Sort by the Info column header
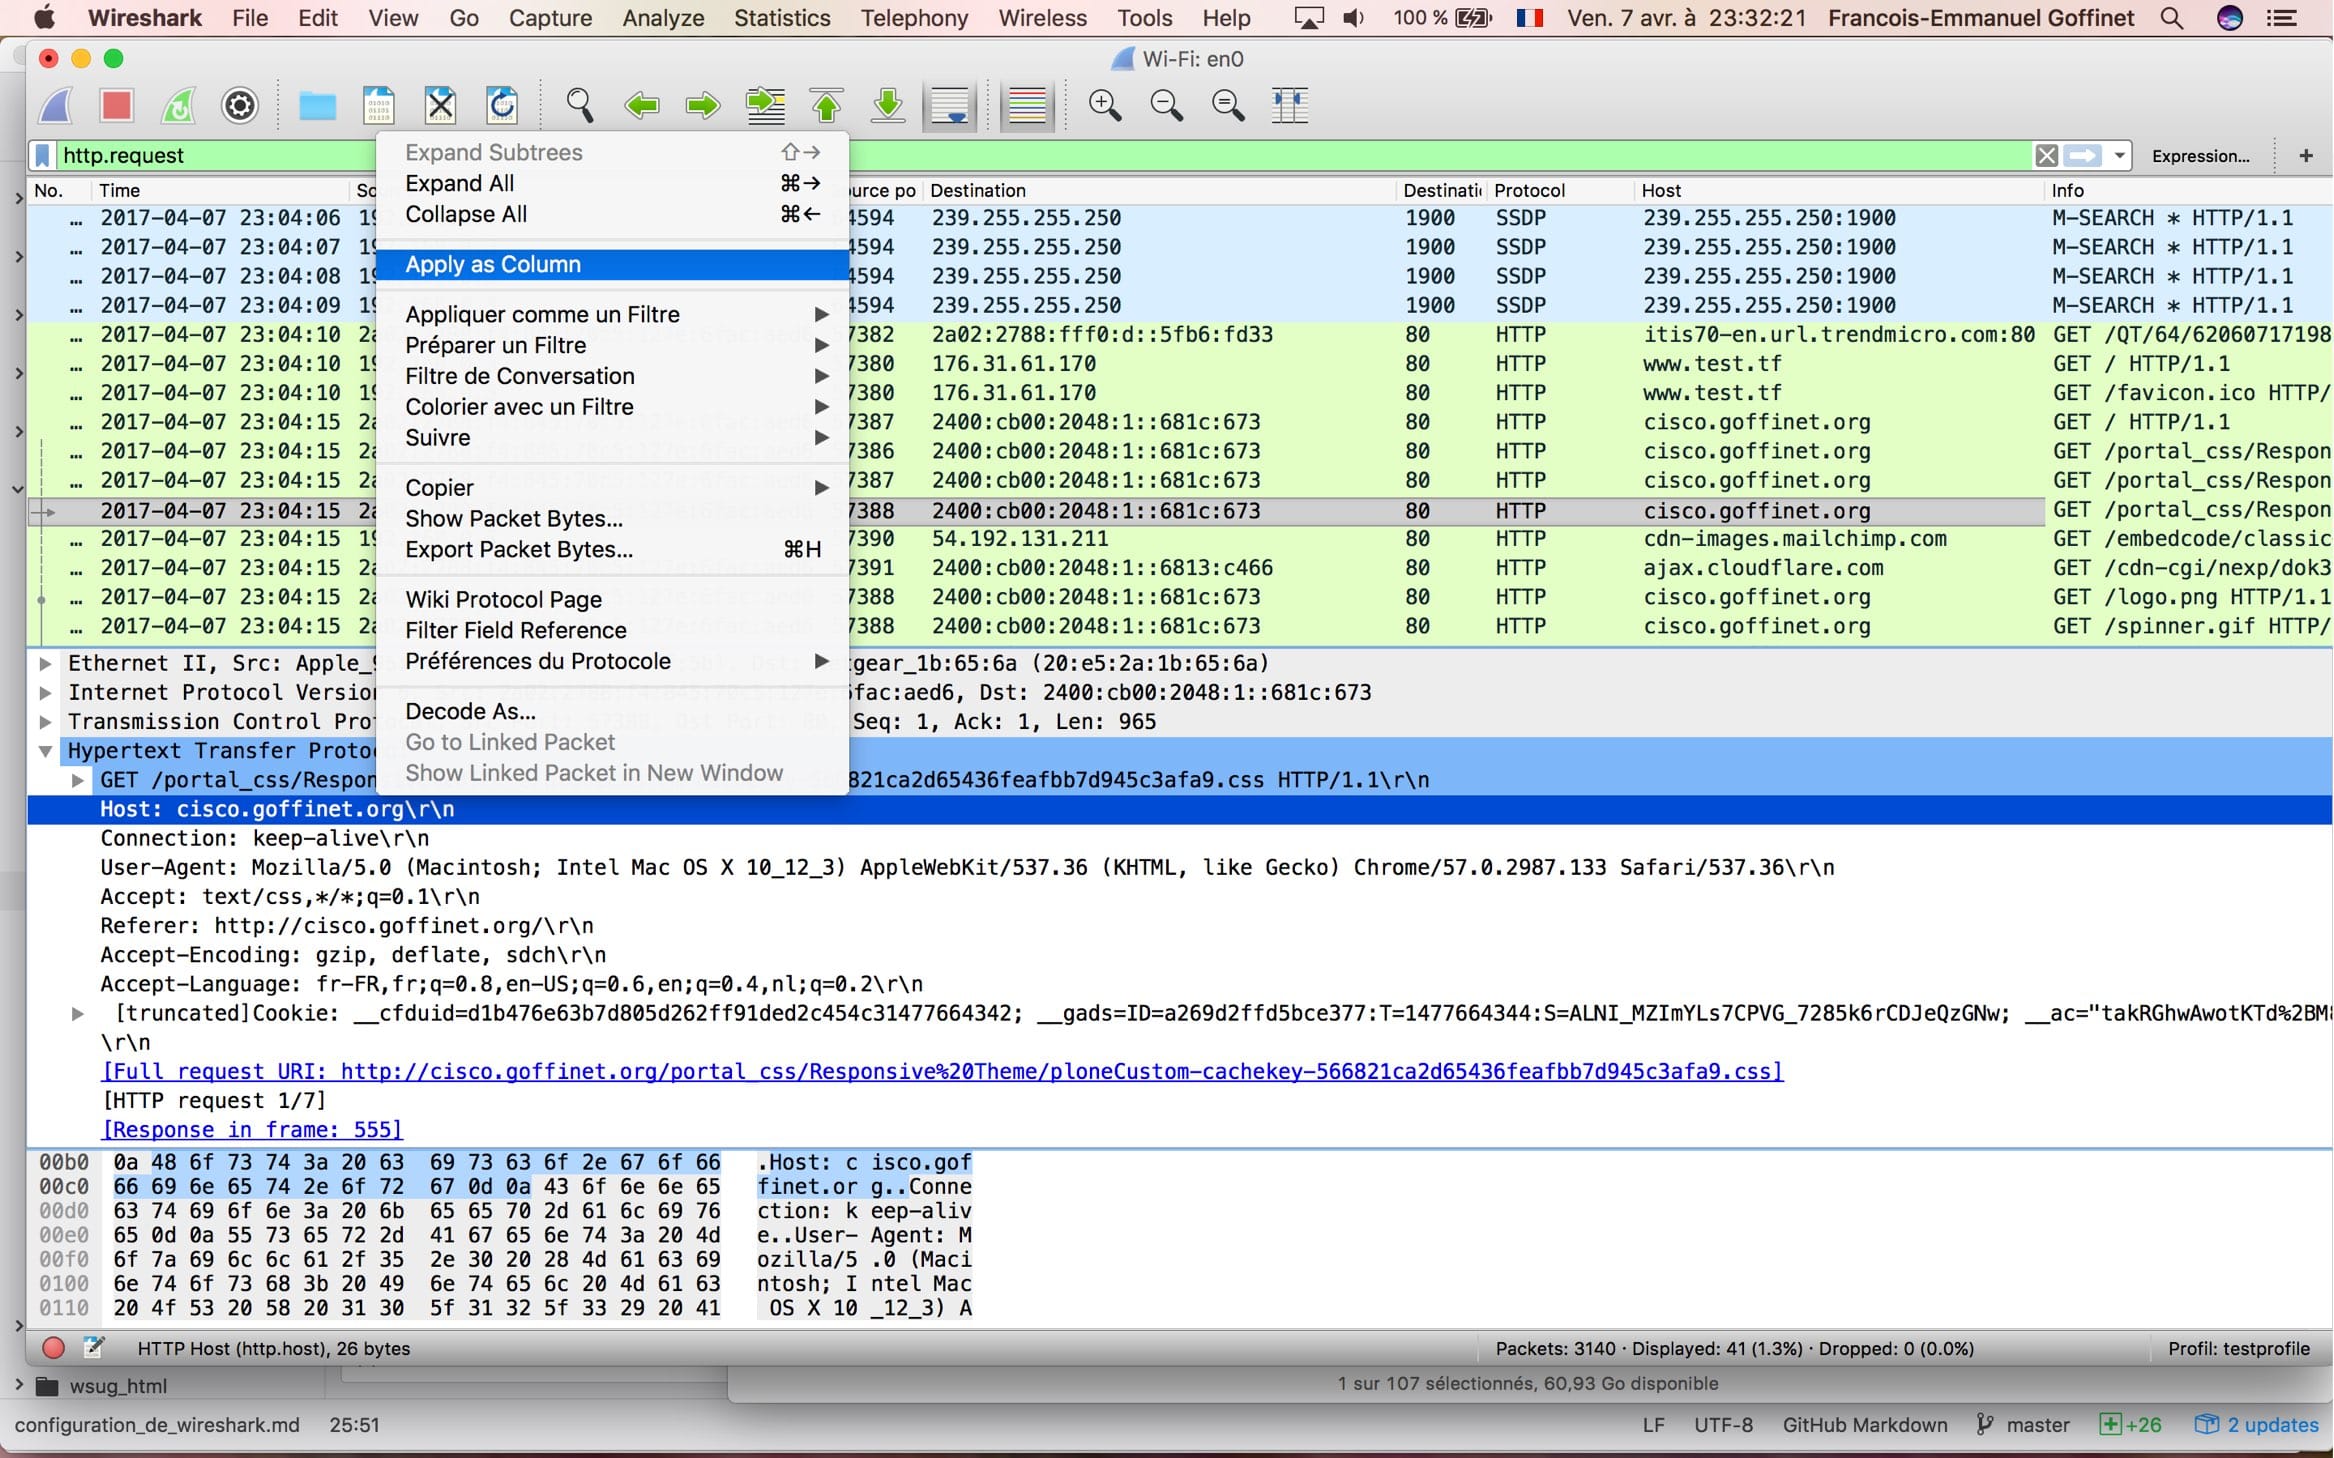 (2188, 190)
